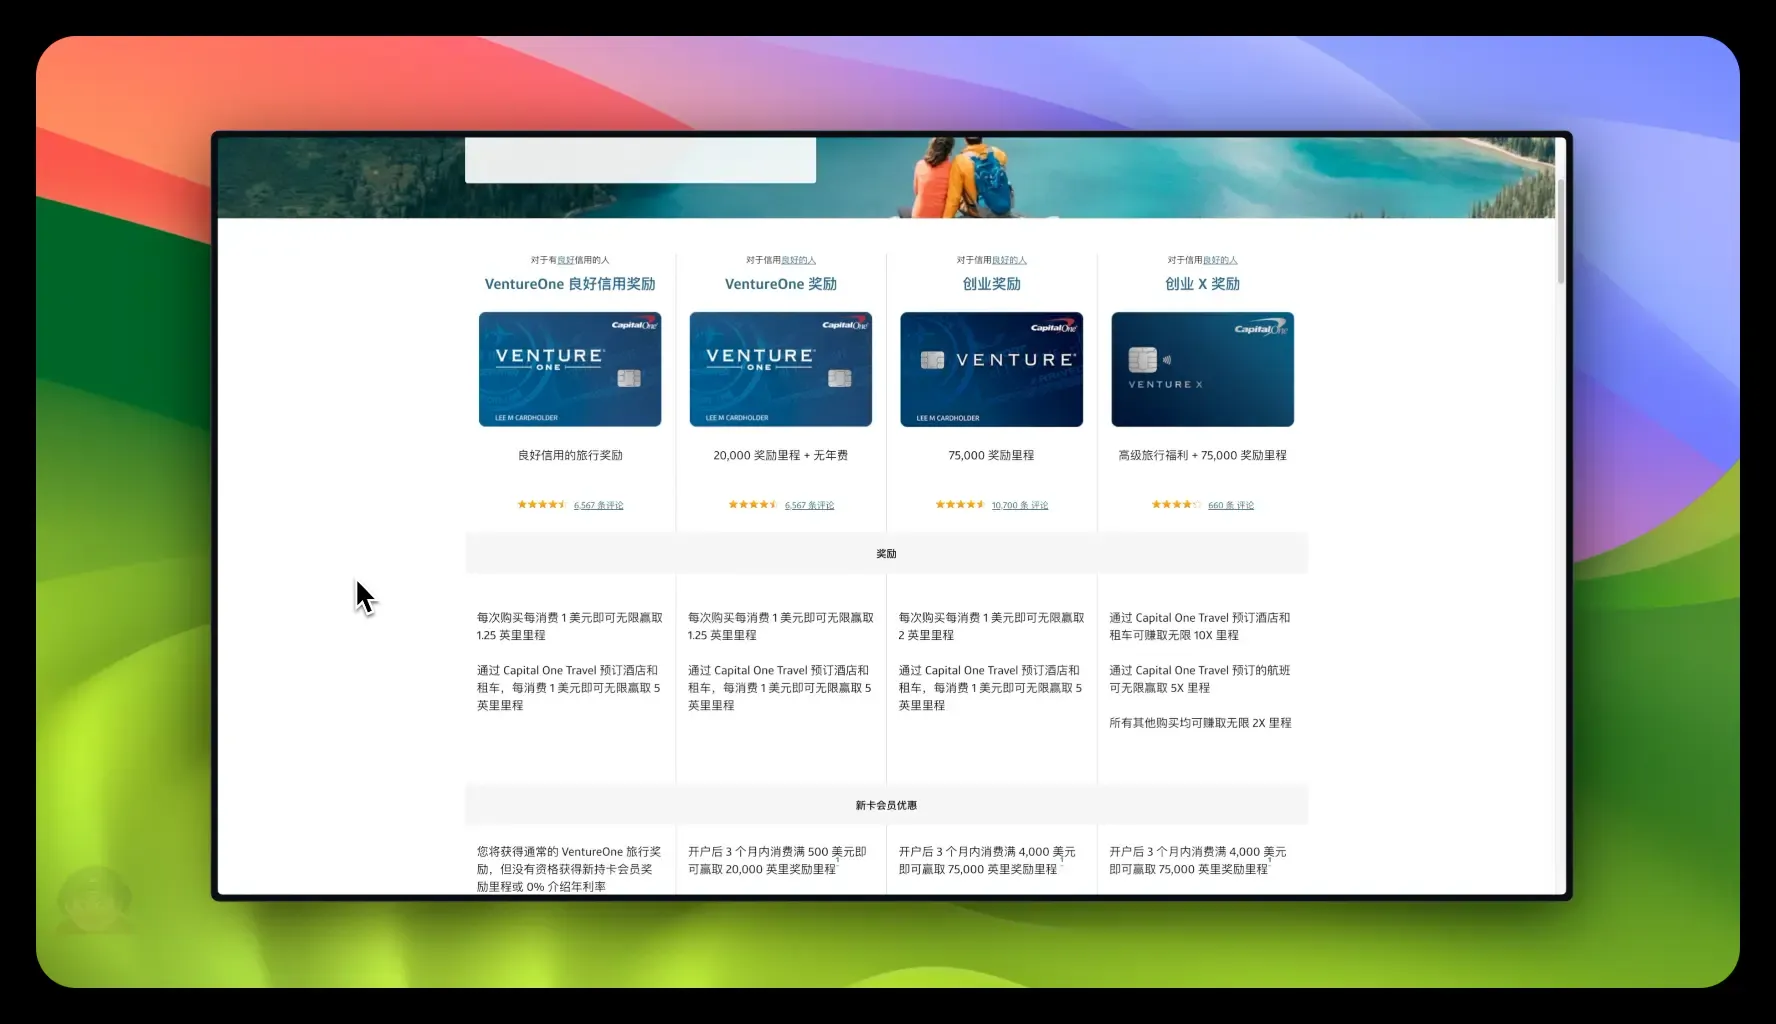Click the Venture card image under 创业奖励
Screen dimensions: 1776x1024
tap(992, 369)
